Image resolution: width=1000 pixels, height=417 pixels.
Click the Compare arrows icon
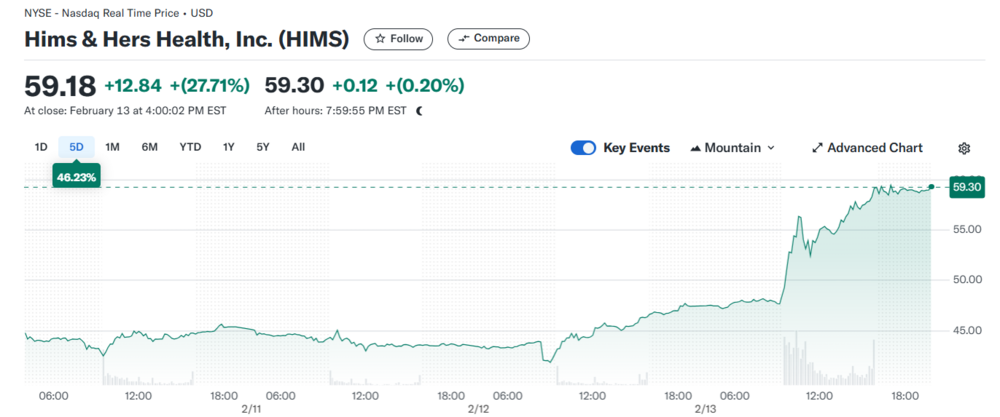(463, 39)
